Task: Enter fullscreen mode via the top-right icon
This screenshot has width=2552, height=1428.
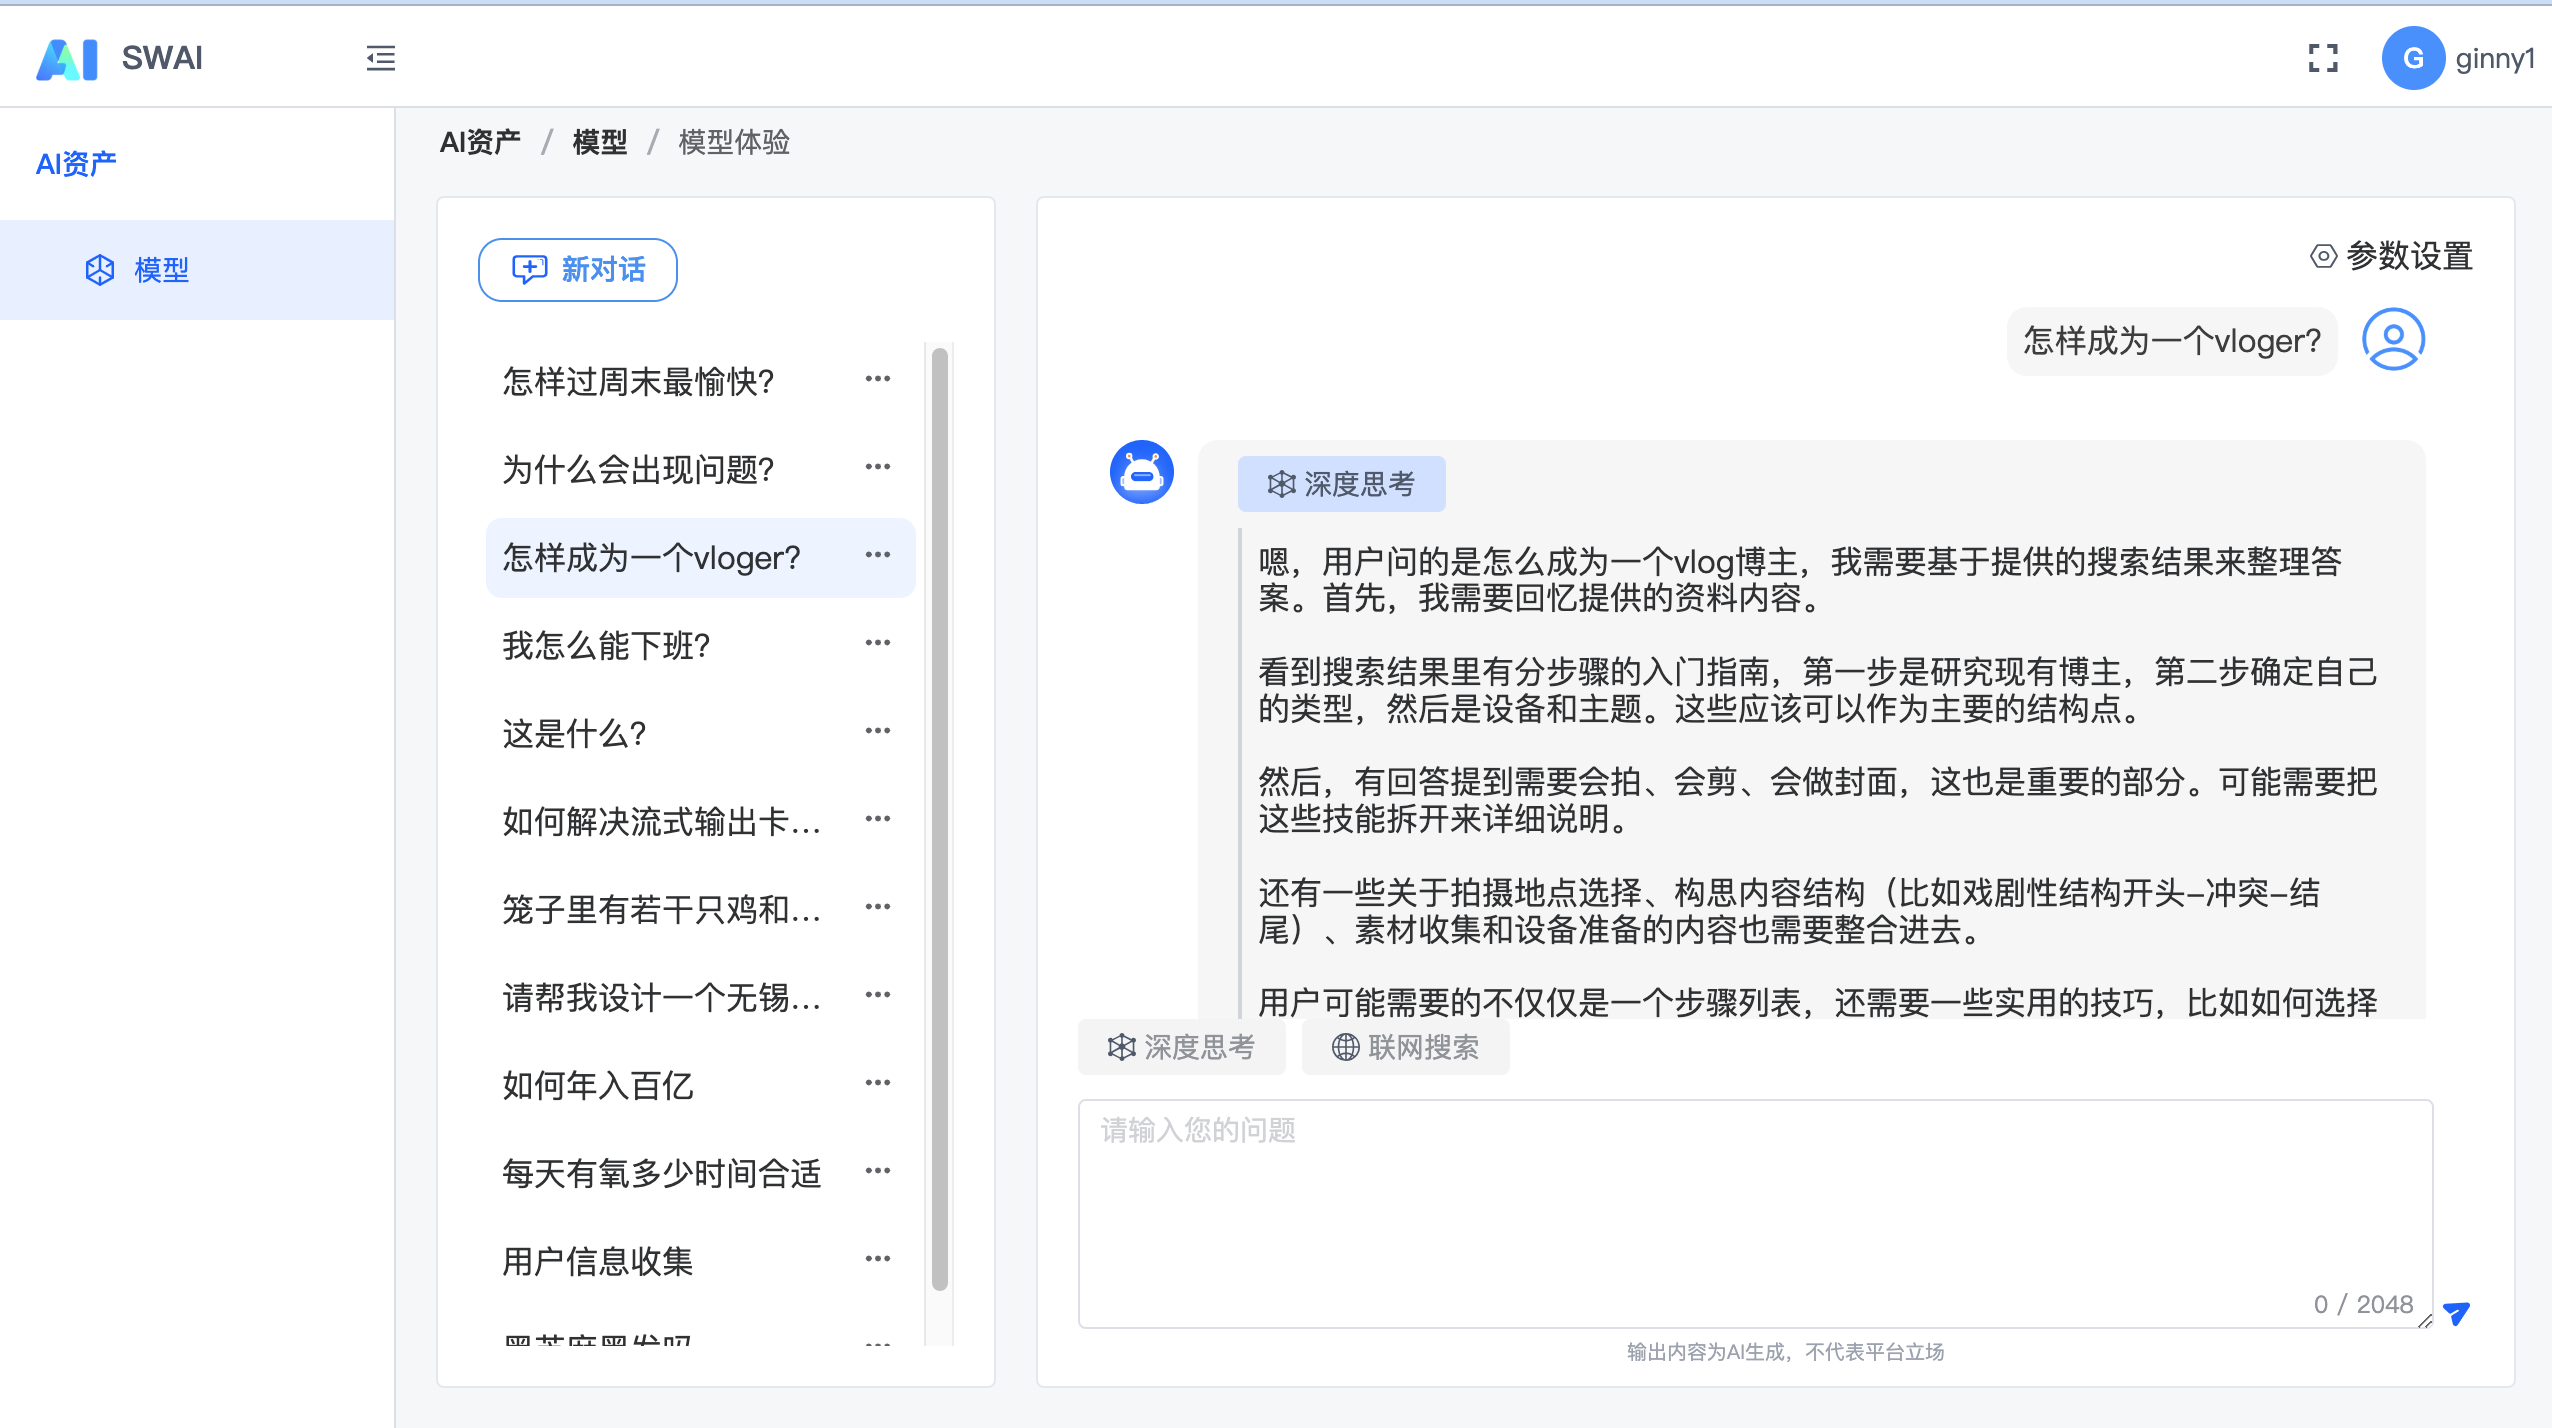Action: coord(2323,58)
